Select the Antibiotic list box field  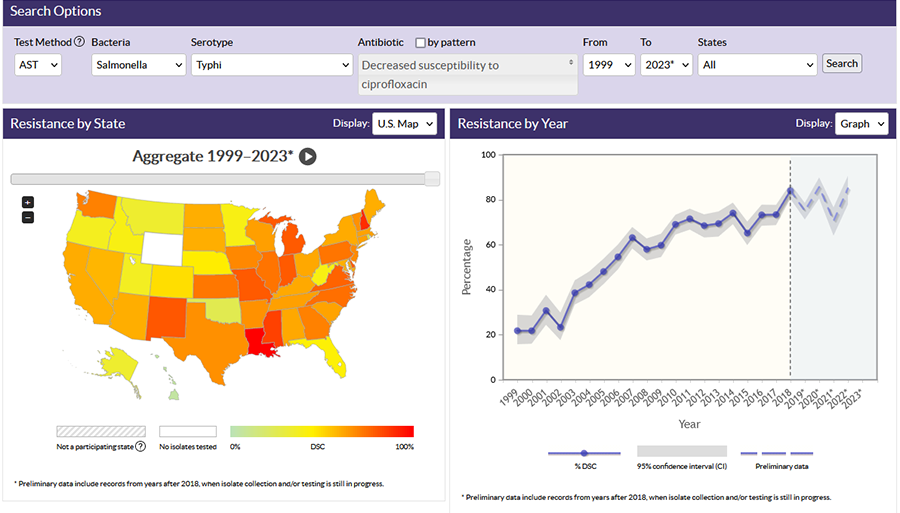point(468,74)
